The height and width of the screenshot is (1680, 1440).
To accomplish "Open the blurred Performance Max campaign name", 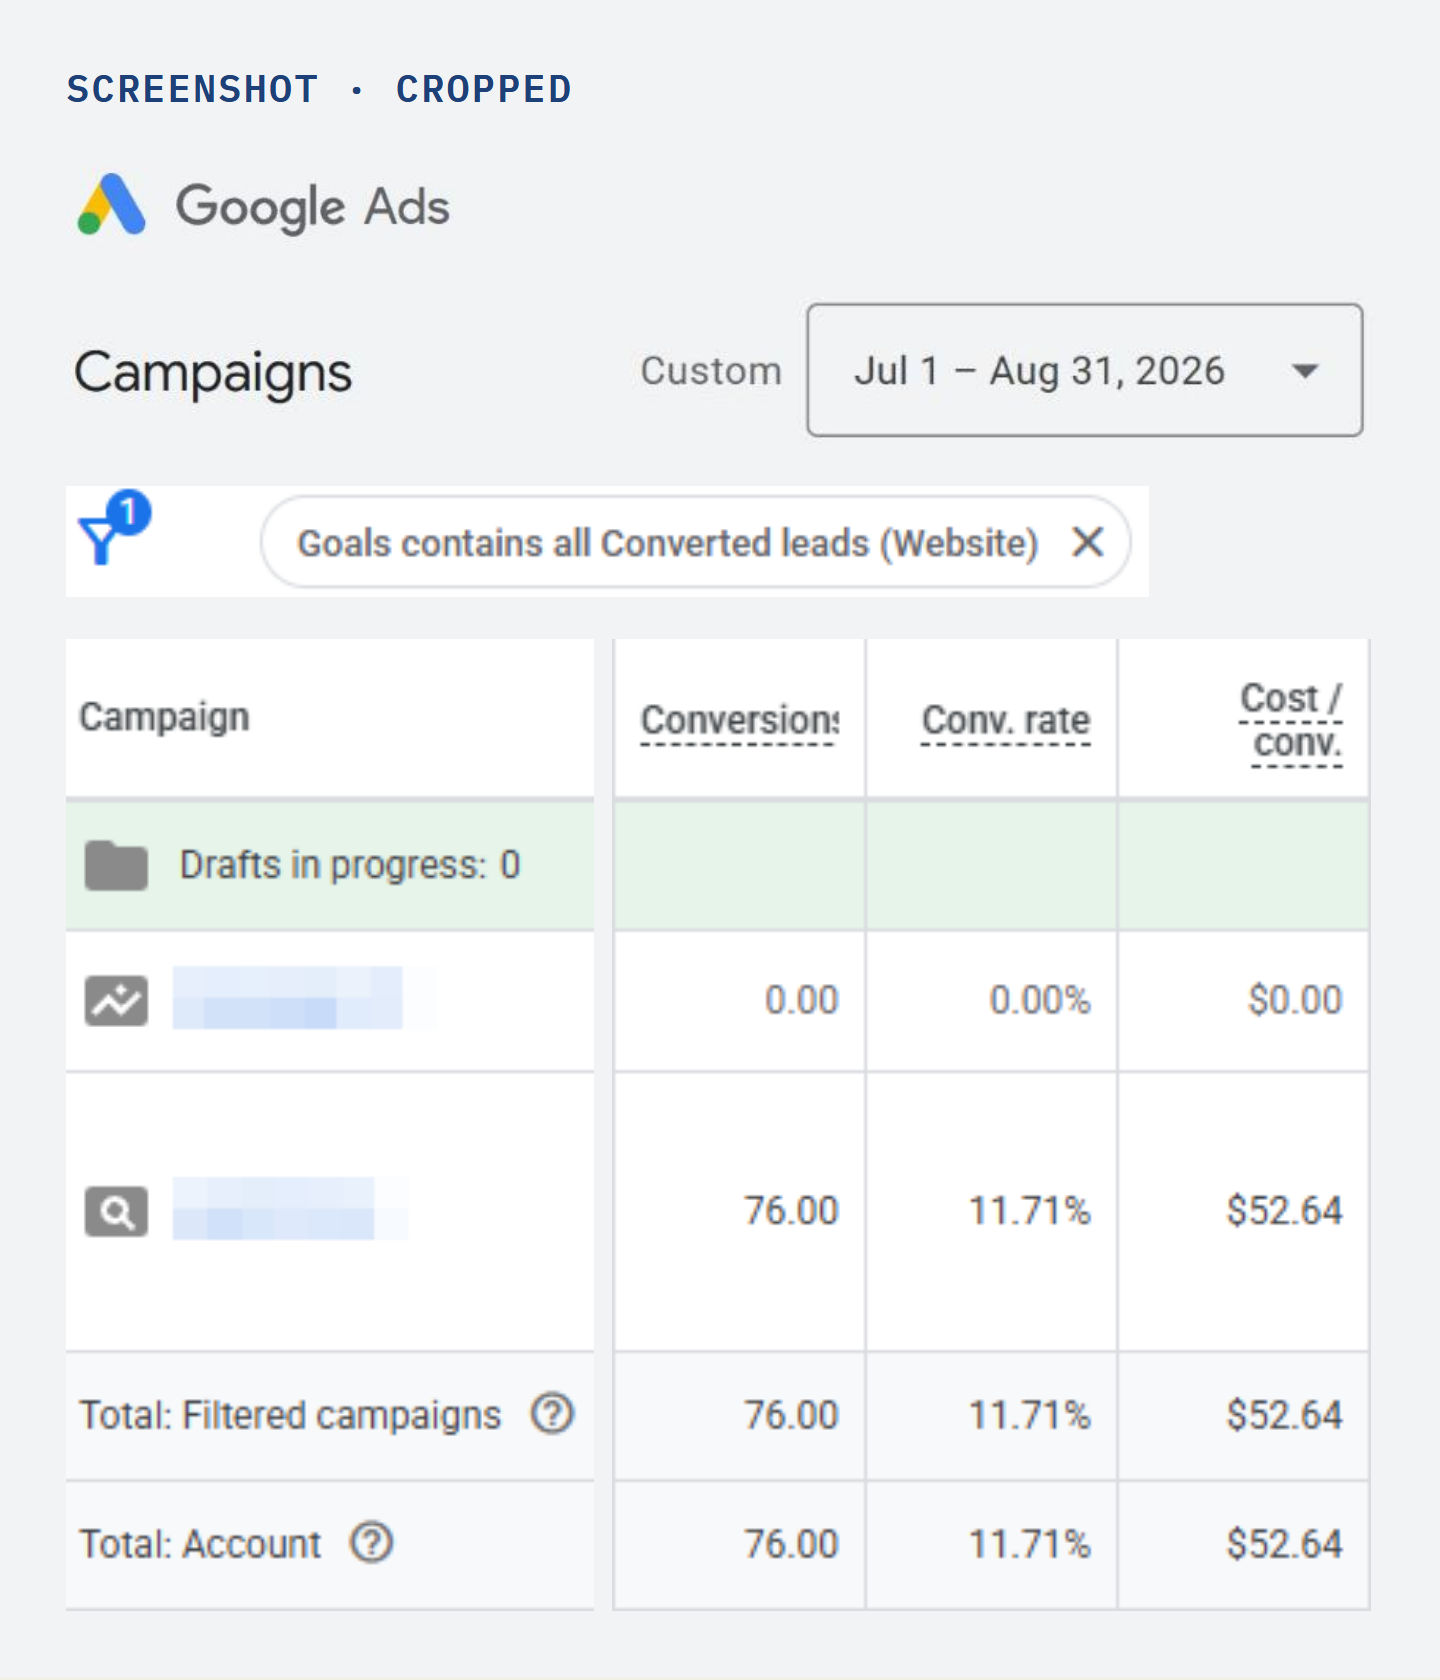I will (288, 998).
